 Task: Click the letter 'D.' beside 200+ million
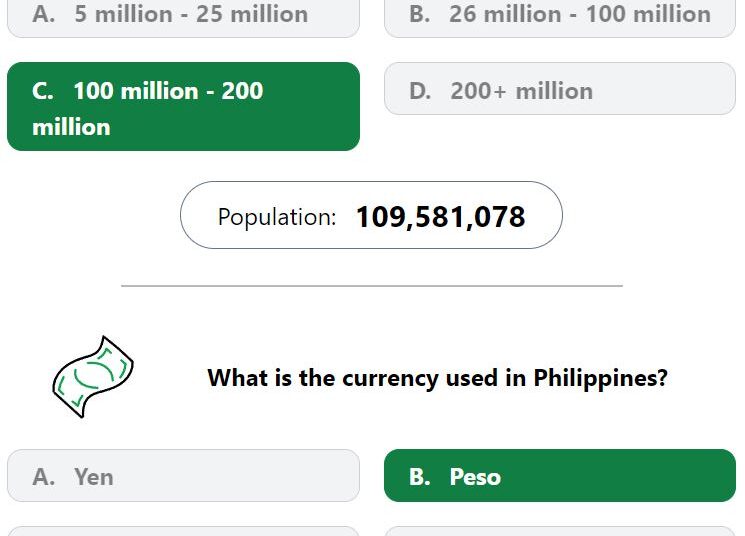[x=420, y=91]
